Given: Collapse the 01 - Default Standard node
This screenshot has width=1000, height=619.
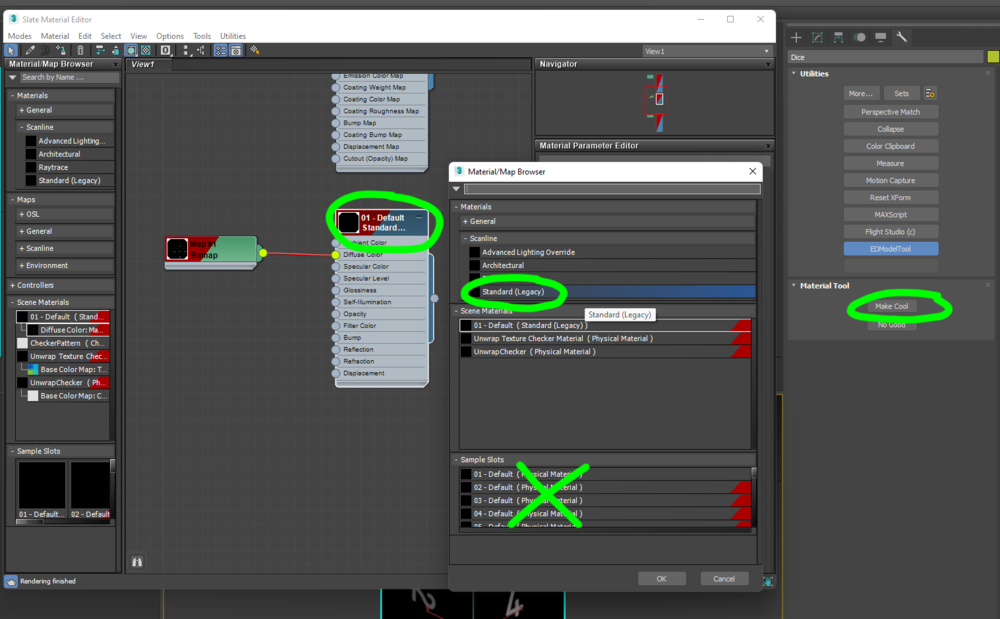Looking at the screenshot, I should tap(419, 217).
